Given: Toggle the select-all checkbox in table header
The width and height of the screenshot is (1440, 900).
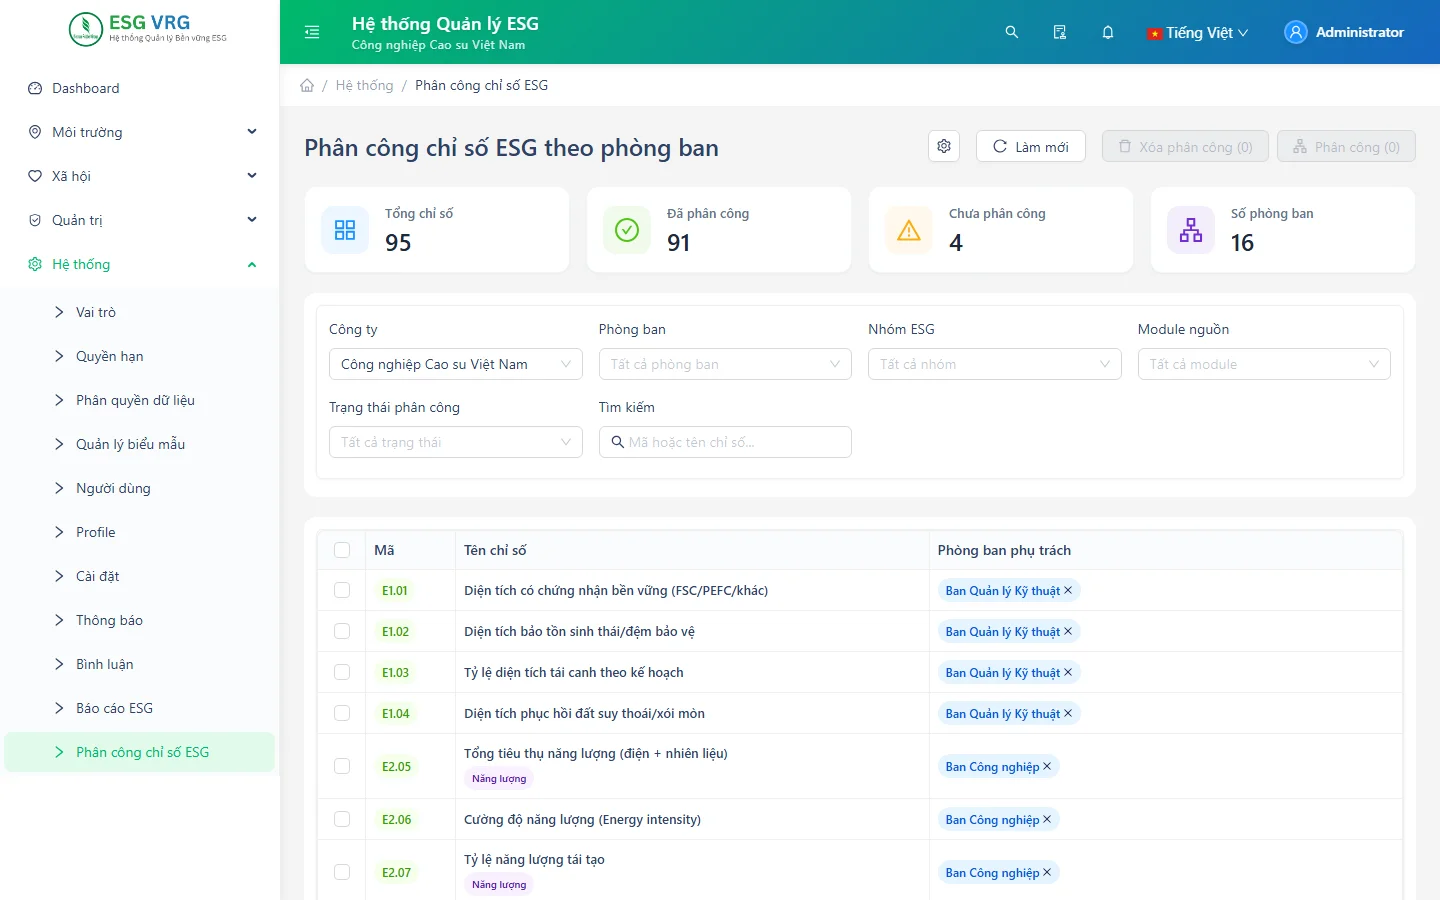Looking at the screenshot, I should pos(342,550).
